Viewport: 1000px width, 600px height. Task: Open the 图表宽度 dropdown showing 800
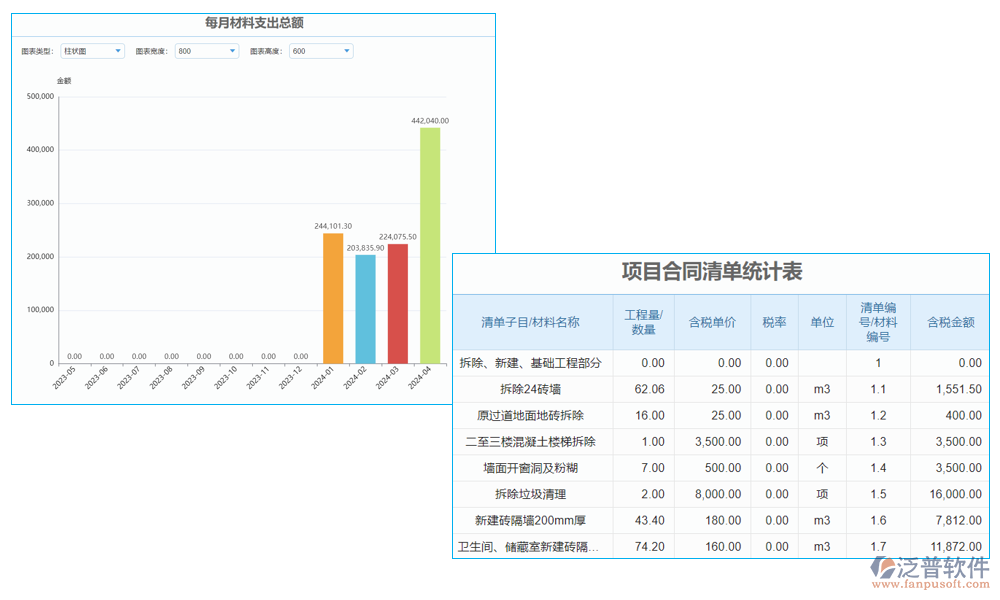(x=205, y=51)
